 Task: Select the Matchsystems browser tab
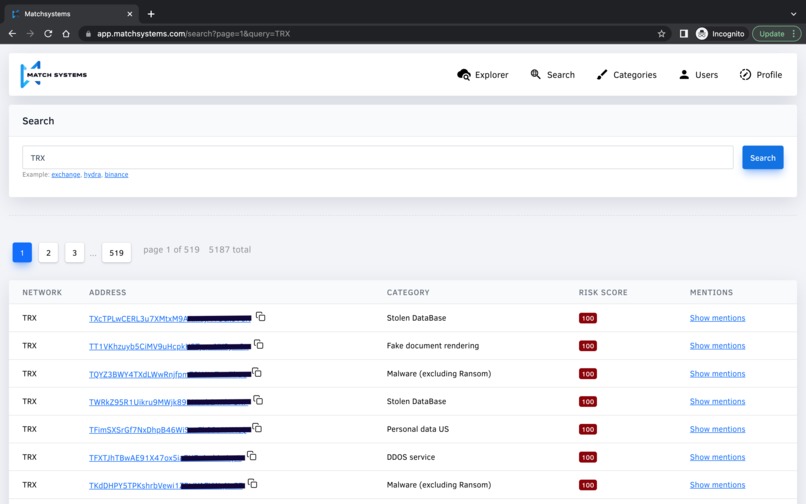pyautogui.click(x=72, y=14)
